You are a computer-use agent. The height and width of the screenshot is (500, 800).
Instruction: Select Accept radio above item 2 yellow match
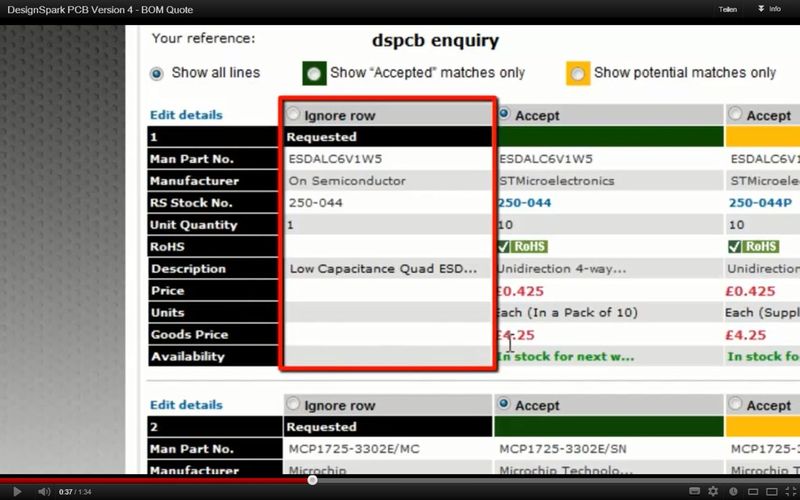pos(735,404)
